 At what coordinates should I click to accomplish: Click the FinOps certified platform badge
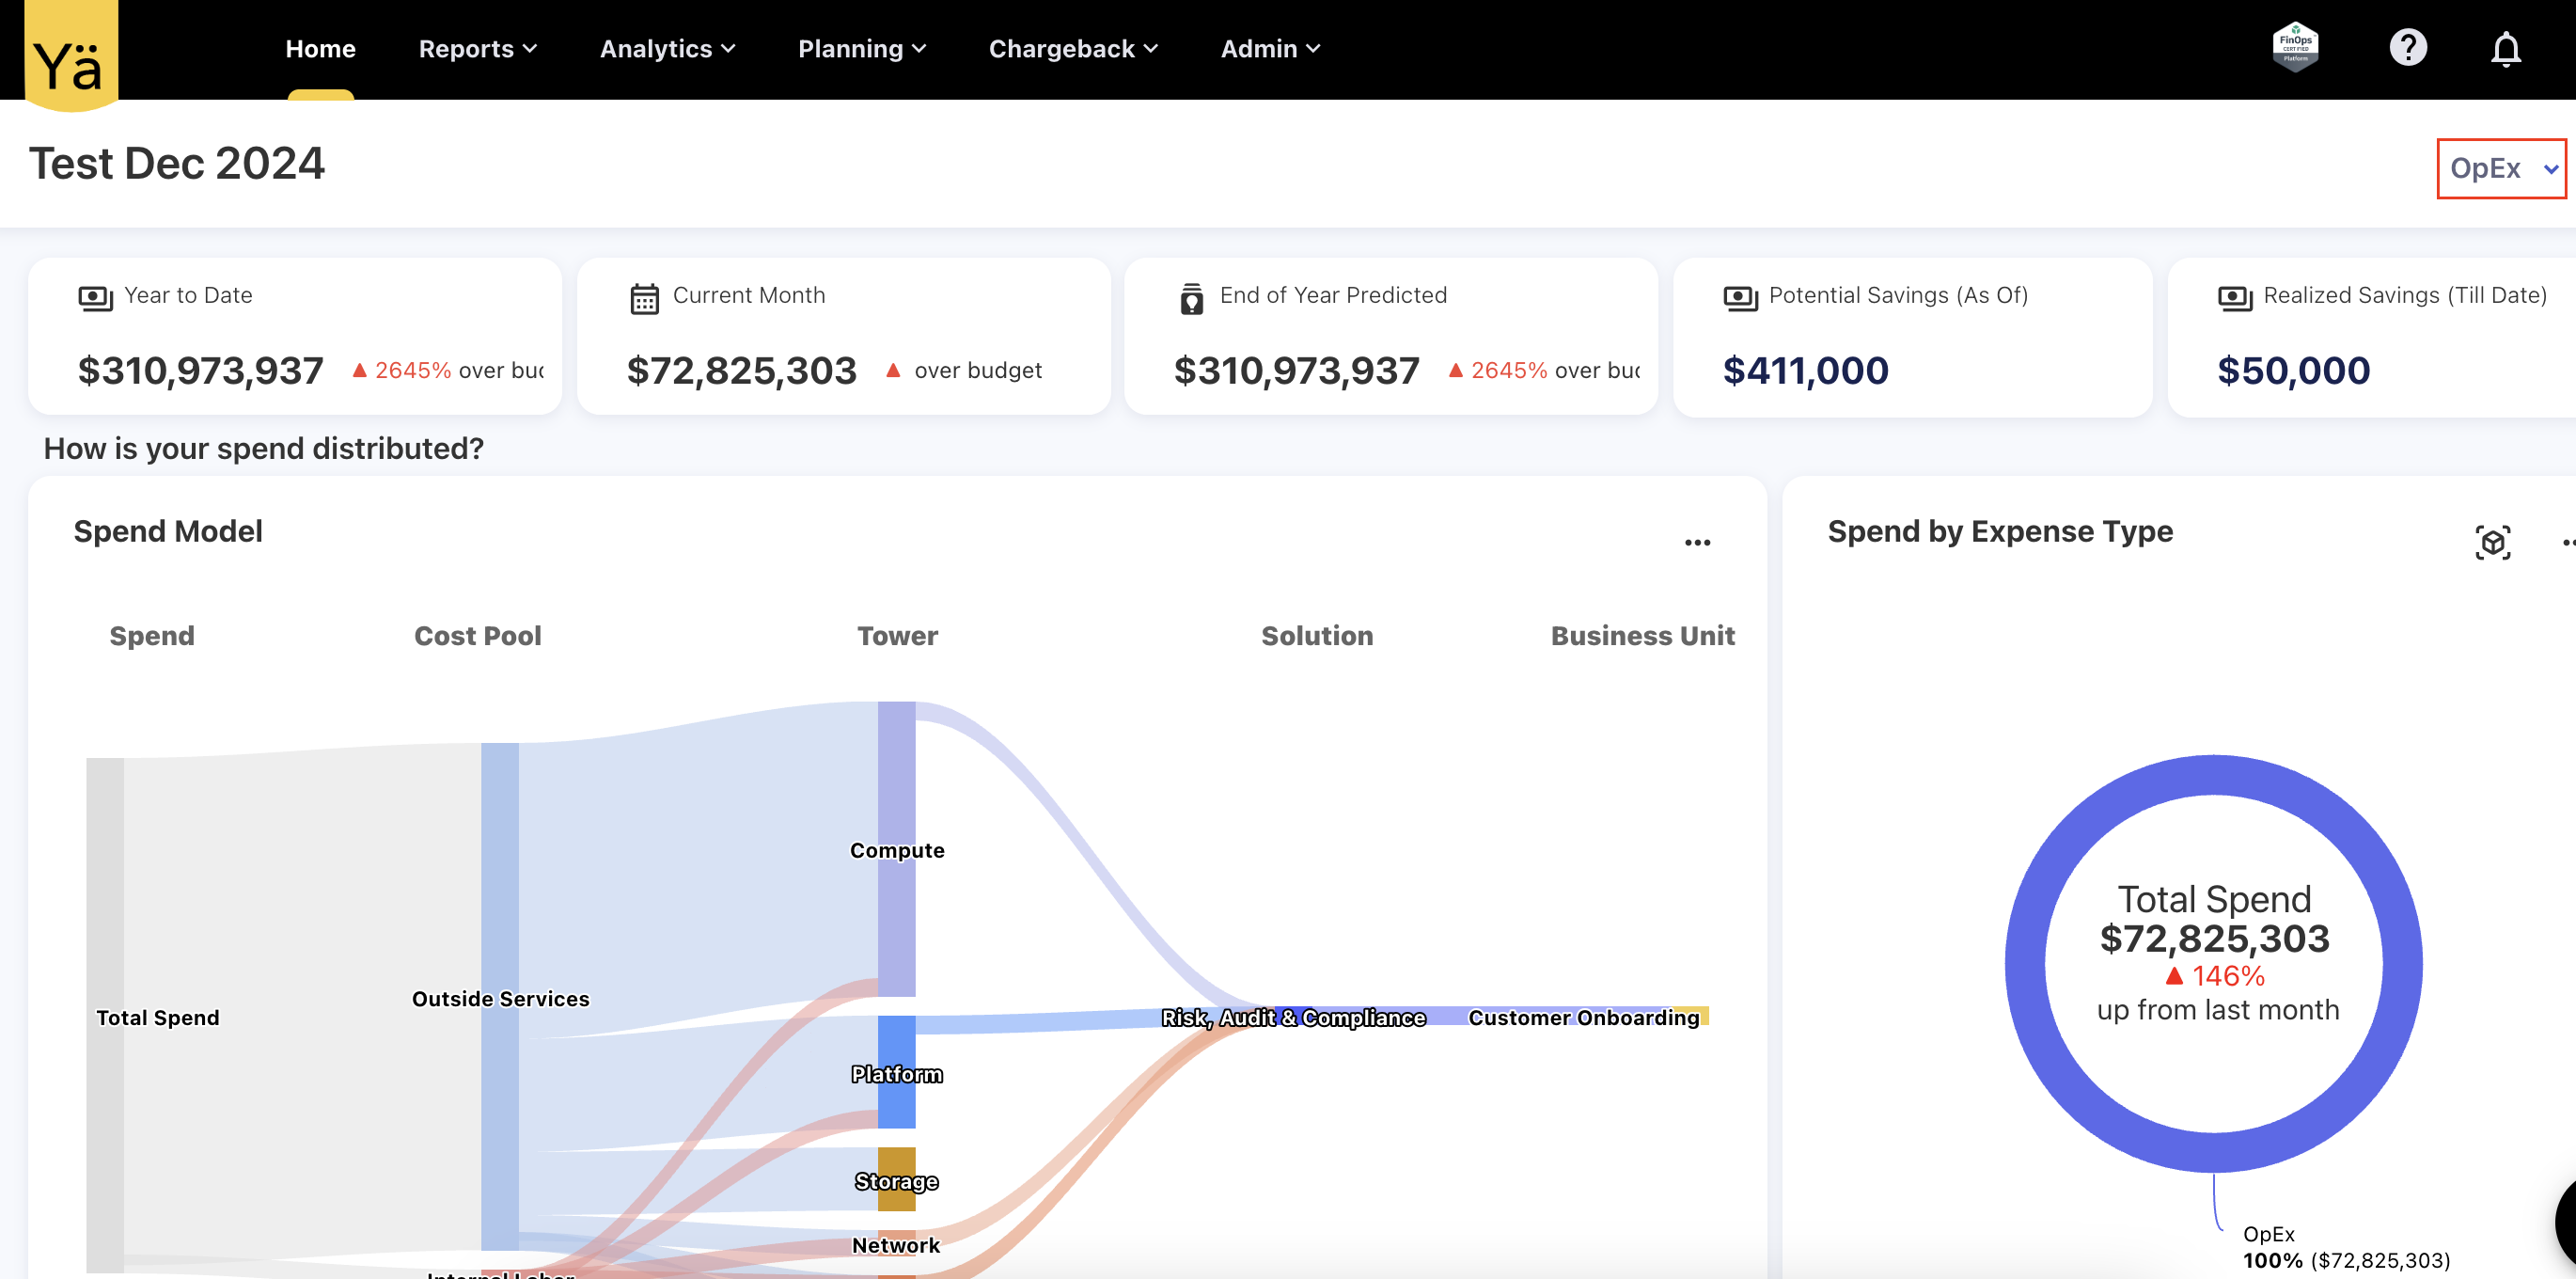tap(2295, 48)
